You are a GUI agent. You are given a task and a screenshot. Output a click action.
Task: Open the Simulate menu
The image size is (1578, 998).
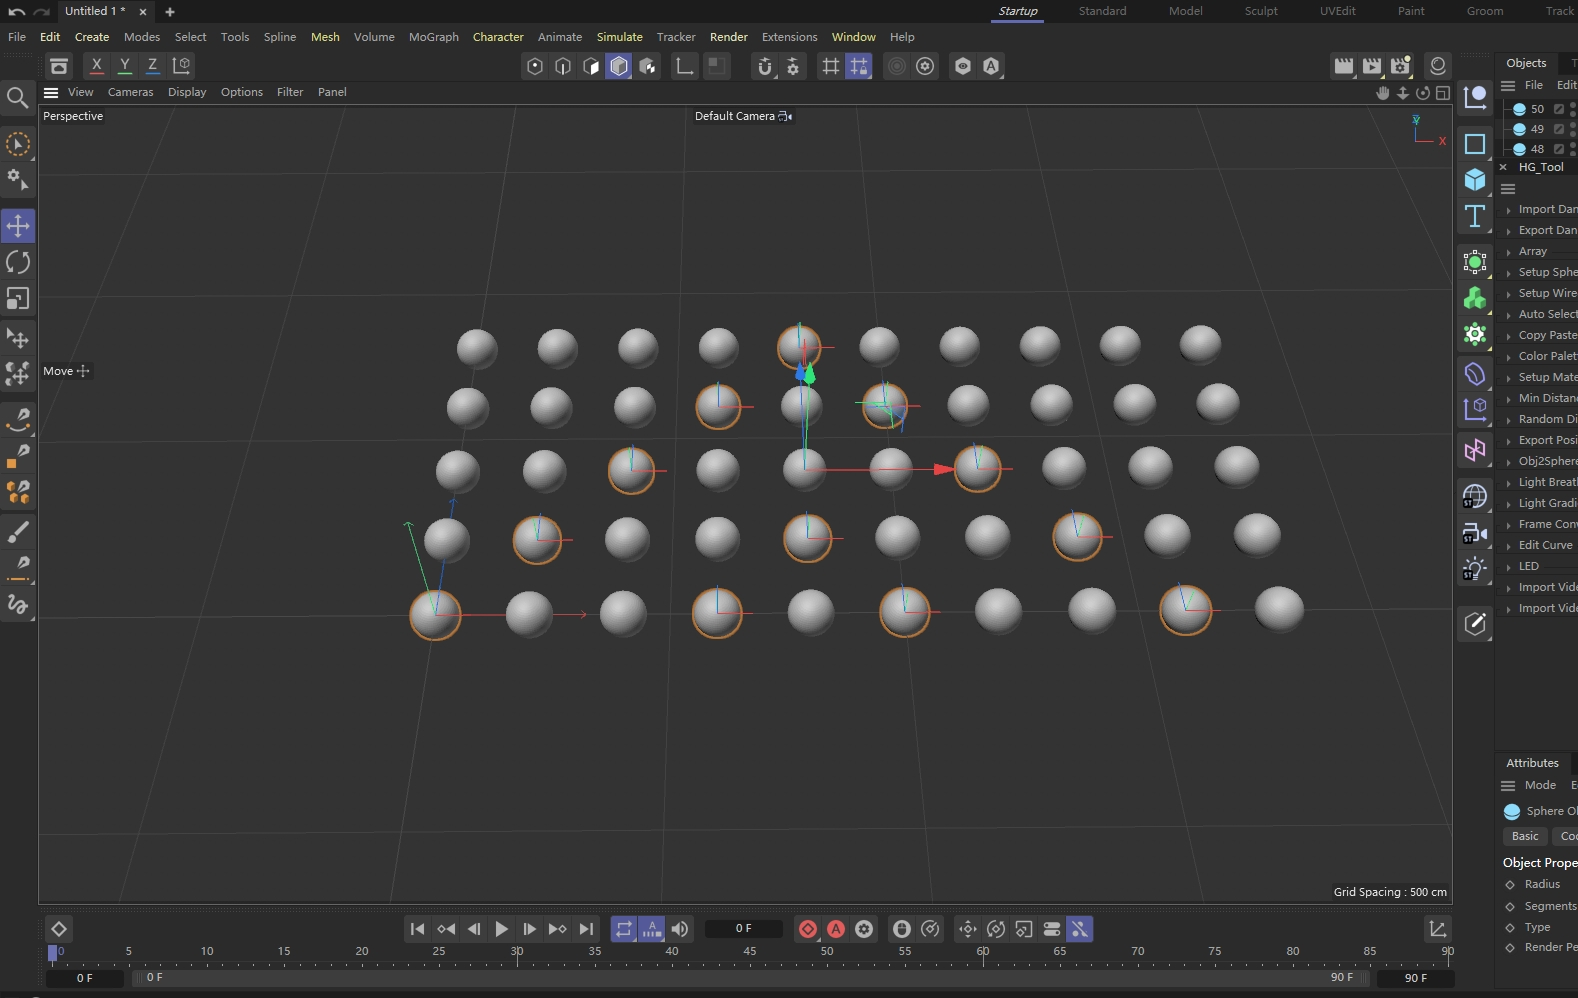pos(620,37)
